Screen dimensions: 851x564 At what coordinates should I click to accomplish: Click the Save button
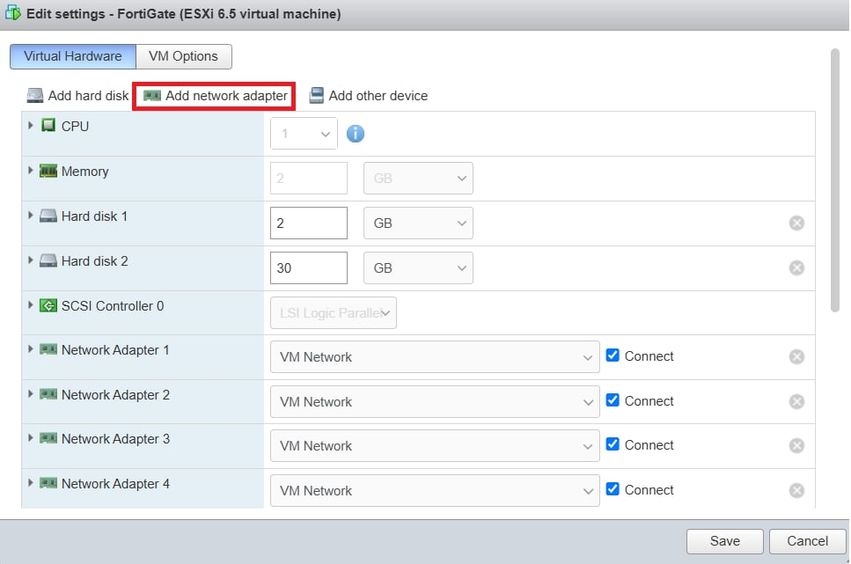click(724, 541)
